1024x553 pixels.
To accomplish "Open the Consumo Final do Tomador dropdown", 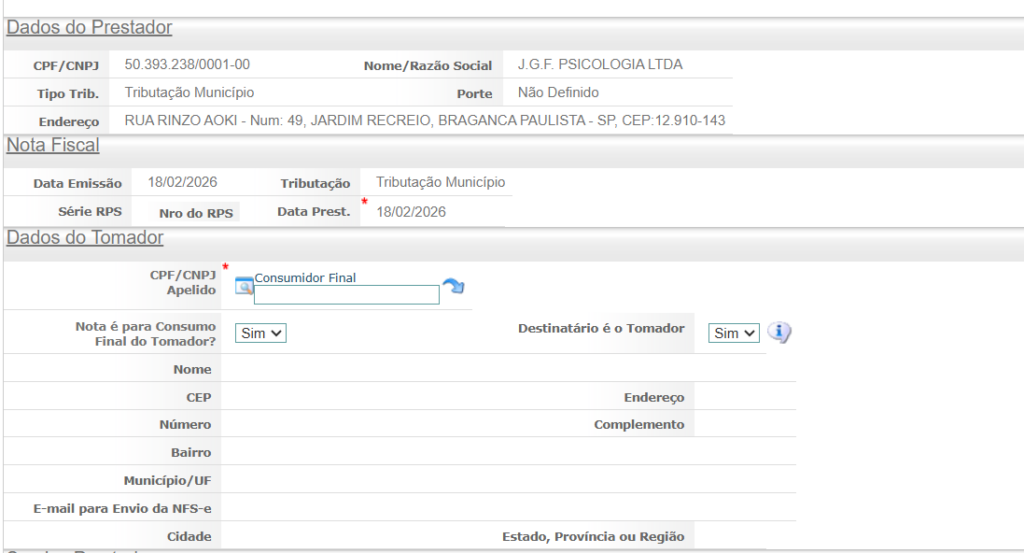I will pos(260,333).
